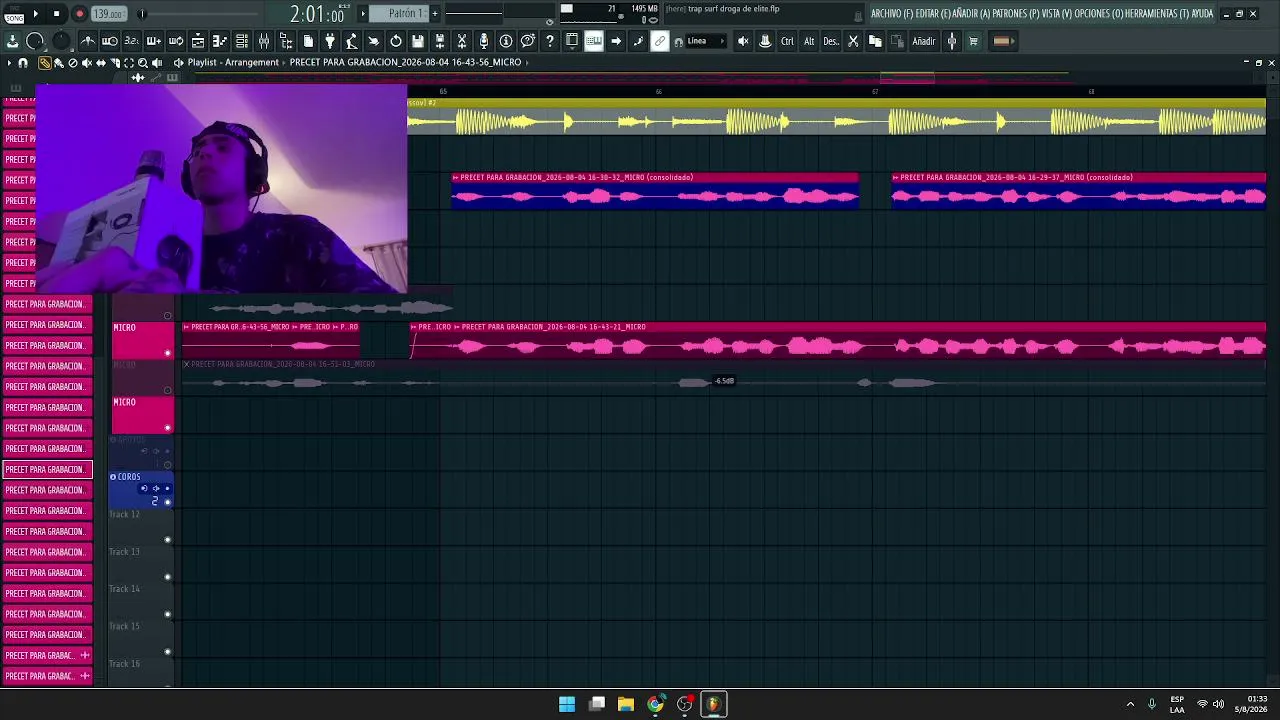
Task: Click the Ctrl button in the toolbar
Action: tap(787, 41)
